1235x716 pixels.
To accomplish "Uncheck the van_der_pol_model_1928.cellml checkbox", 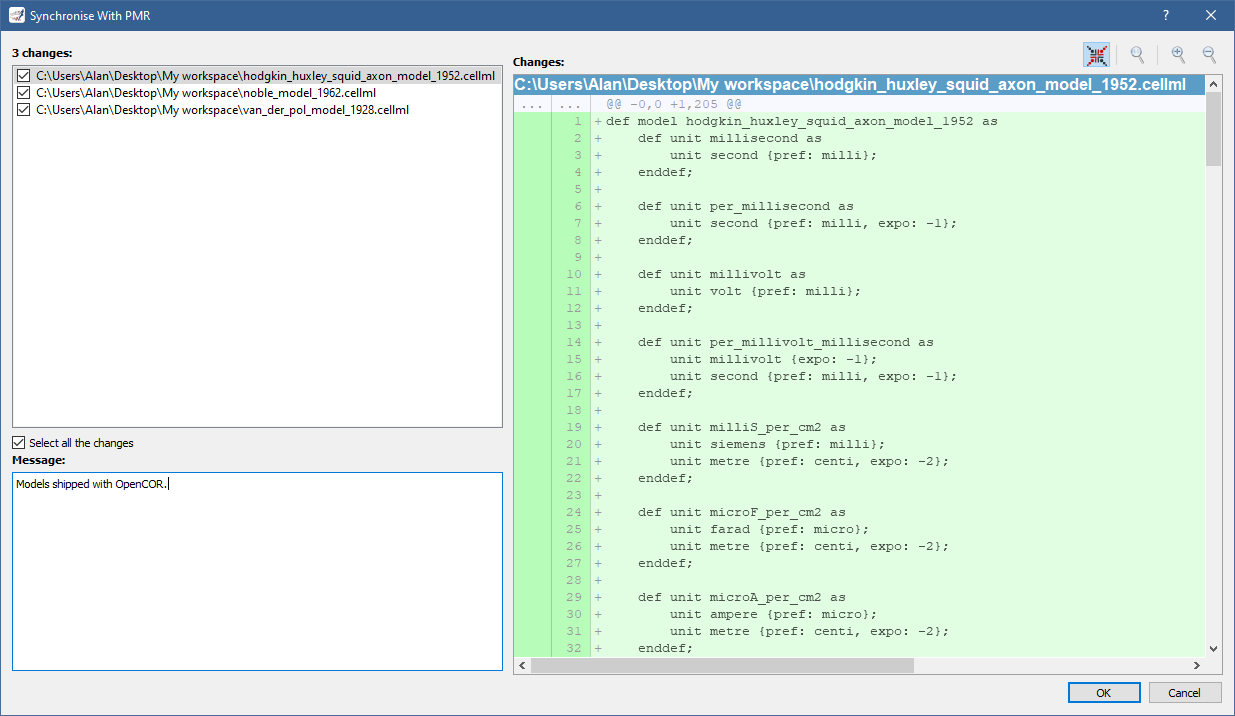I will (24, 110).
